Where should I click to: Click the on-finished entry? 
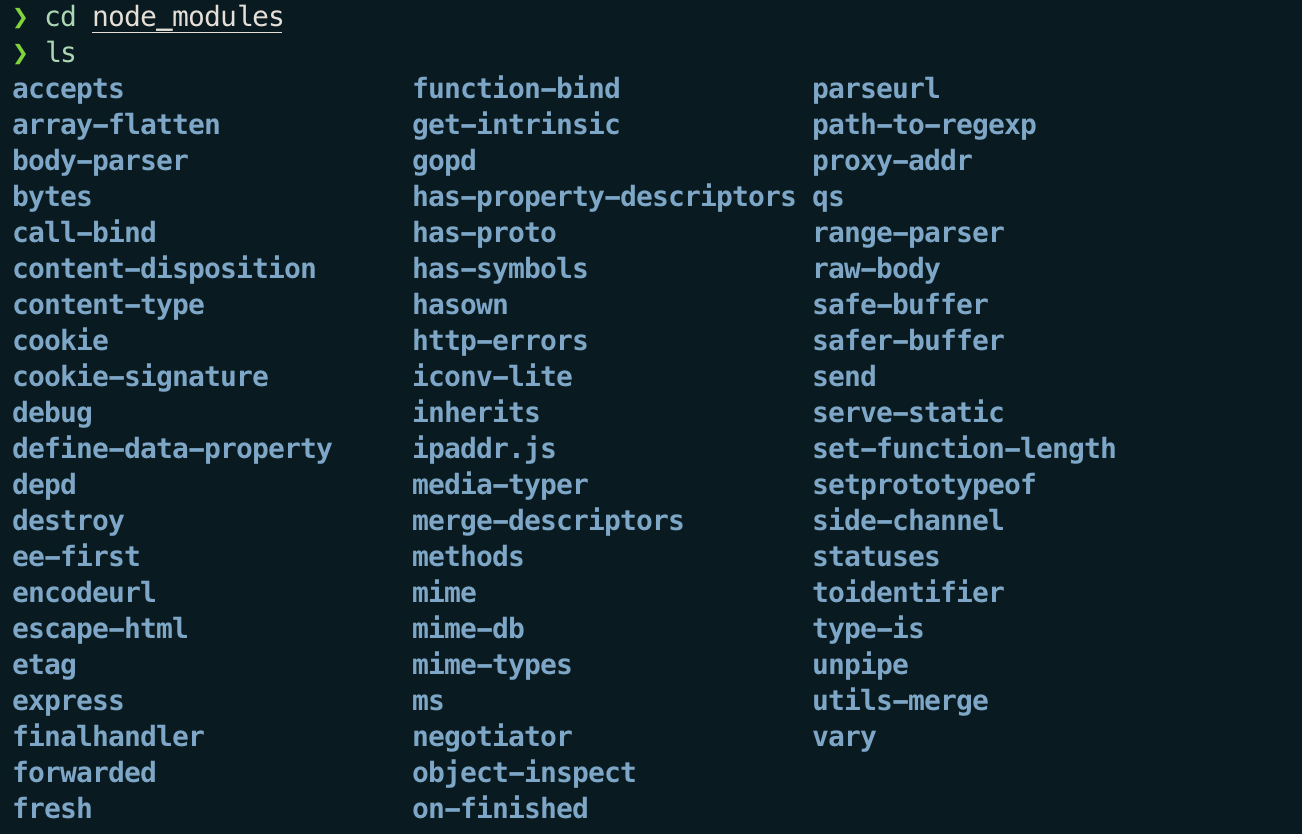point(500,809)
